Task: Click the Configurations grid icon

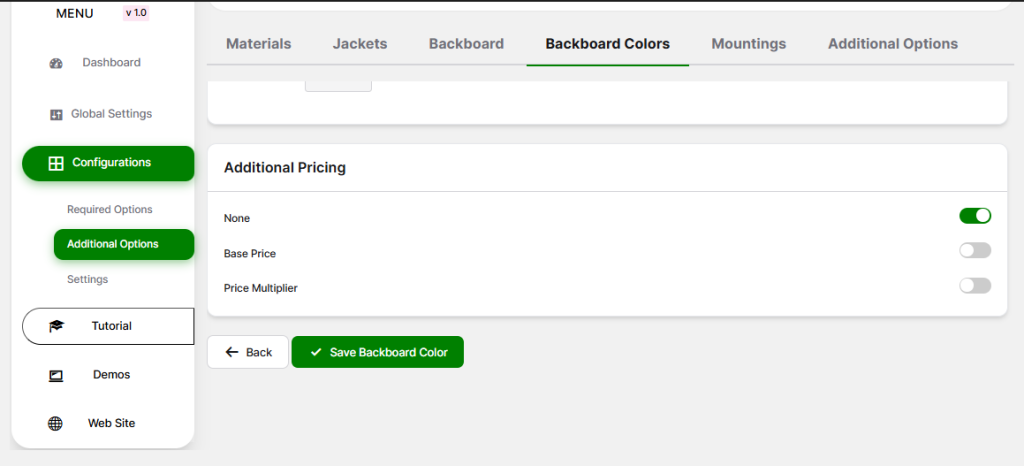Action: pos(56,163)
